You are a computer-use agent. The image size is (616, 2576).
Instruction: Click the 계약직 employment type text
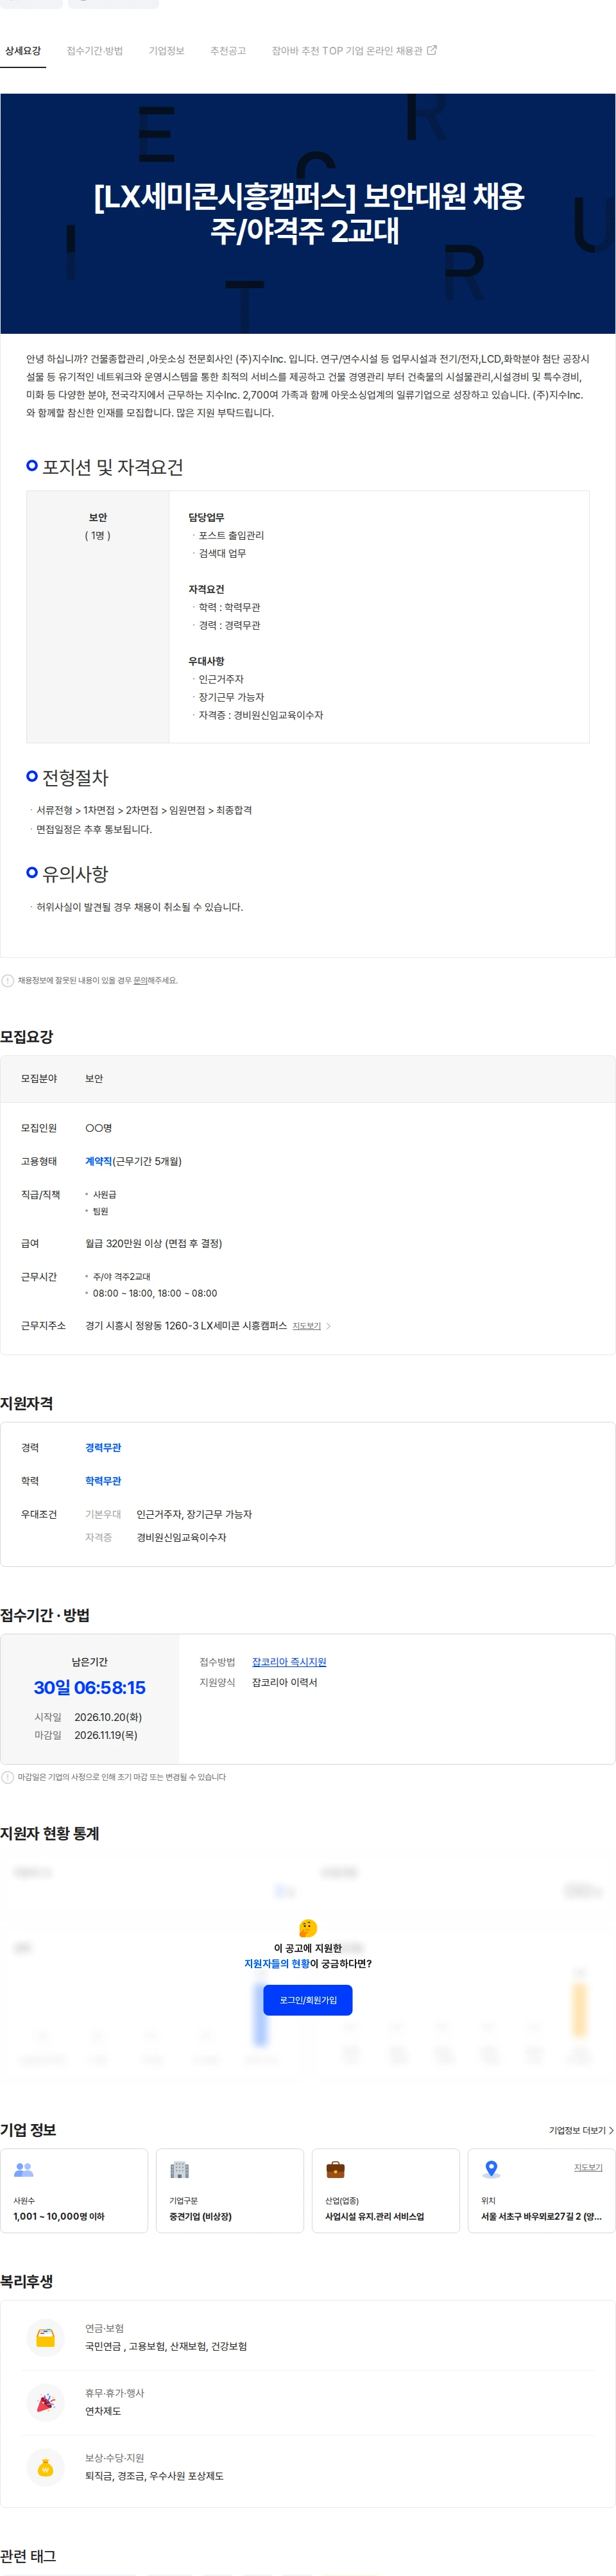point(98,1161)
